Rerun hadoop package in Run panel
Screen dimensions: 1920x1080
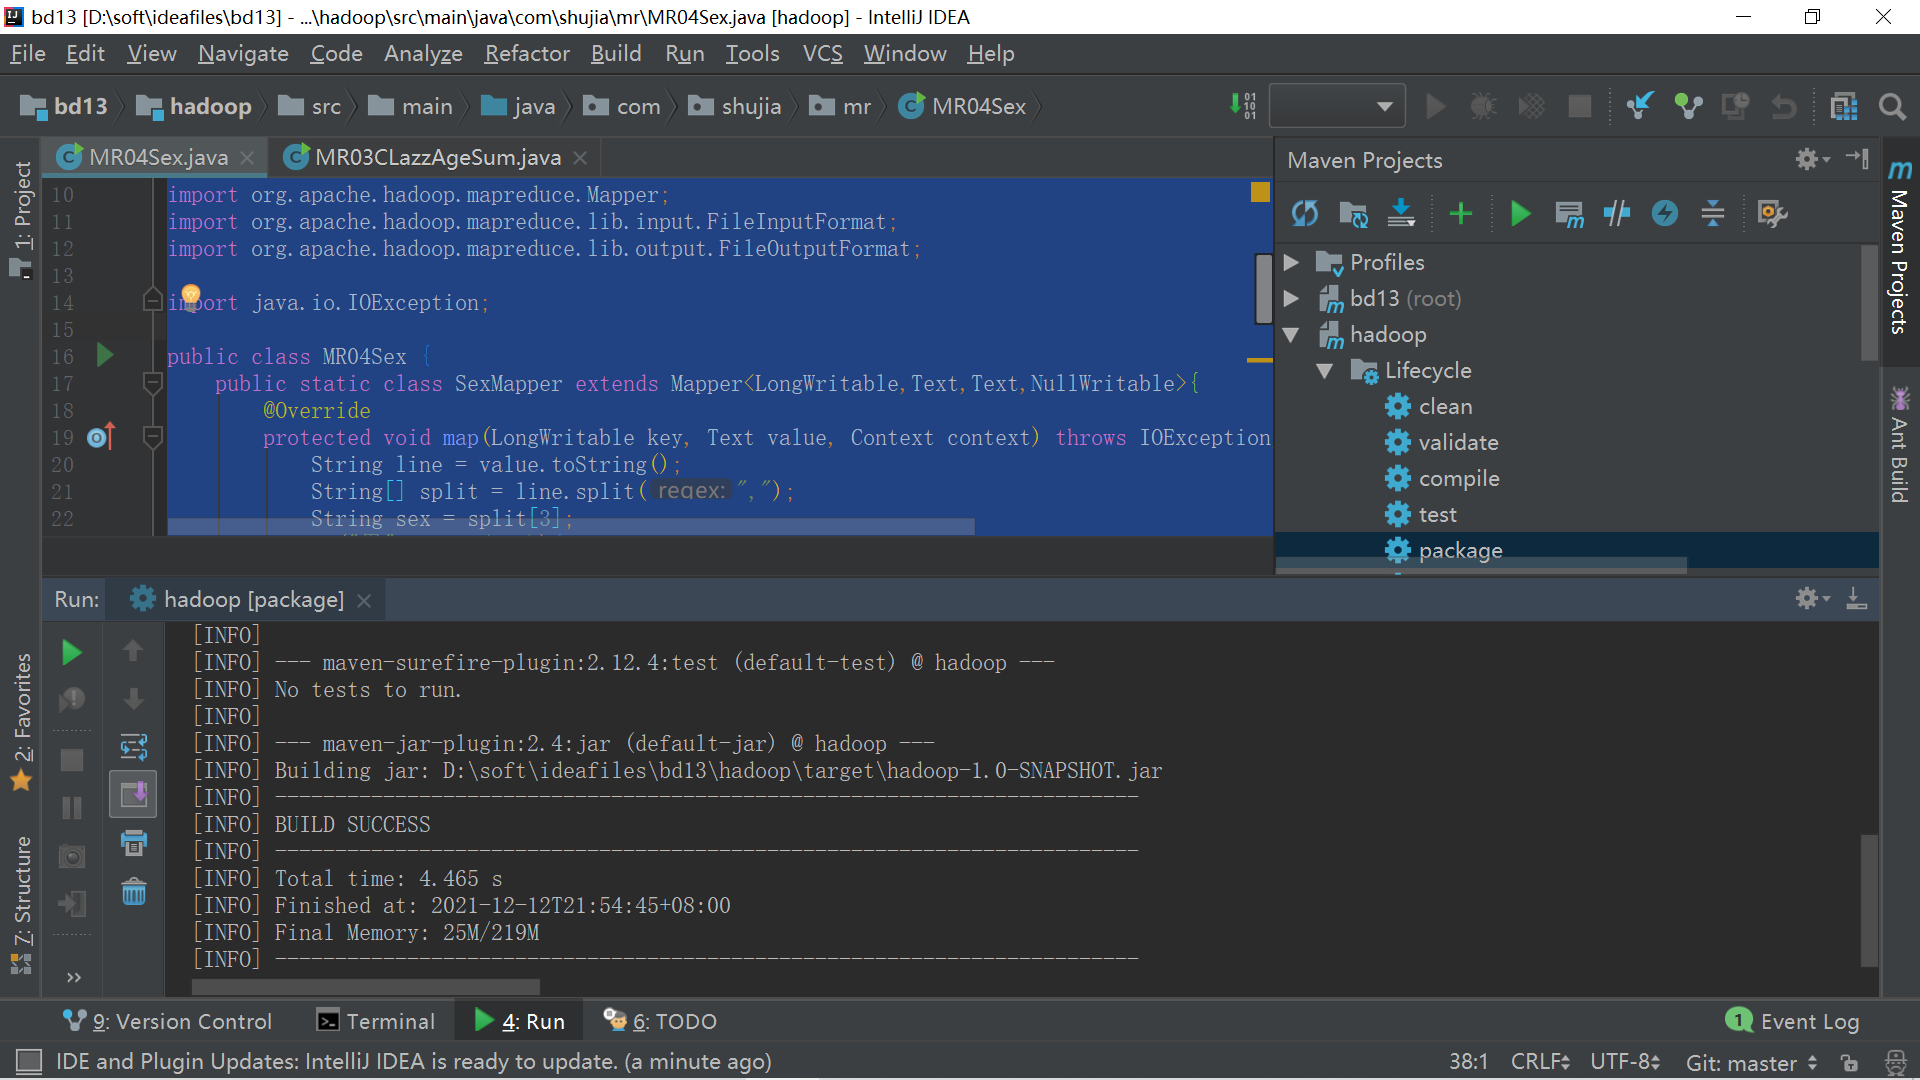(71, 653)
